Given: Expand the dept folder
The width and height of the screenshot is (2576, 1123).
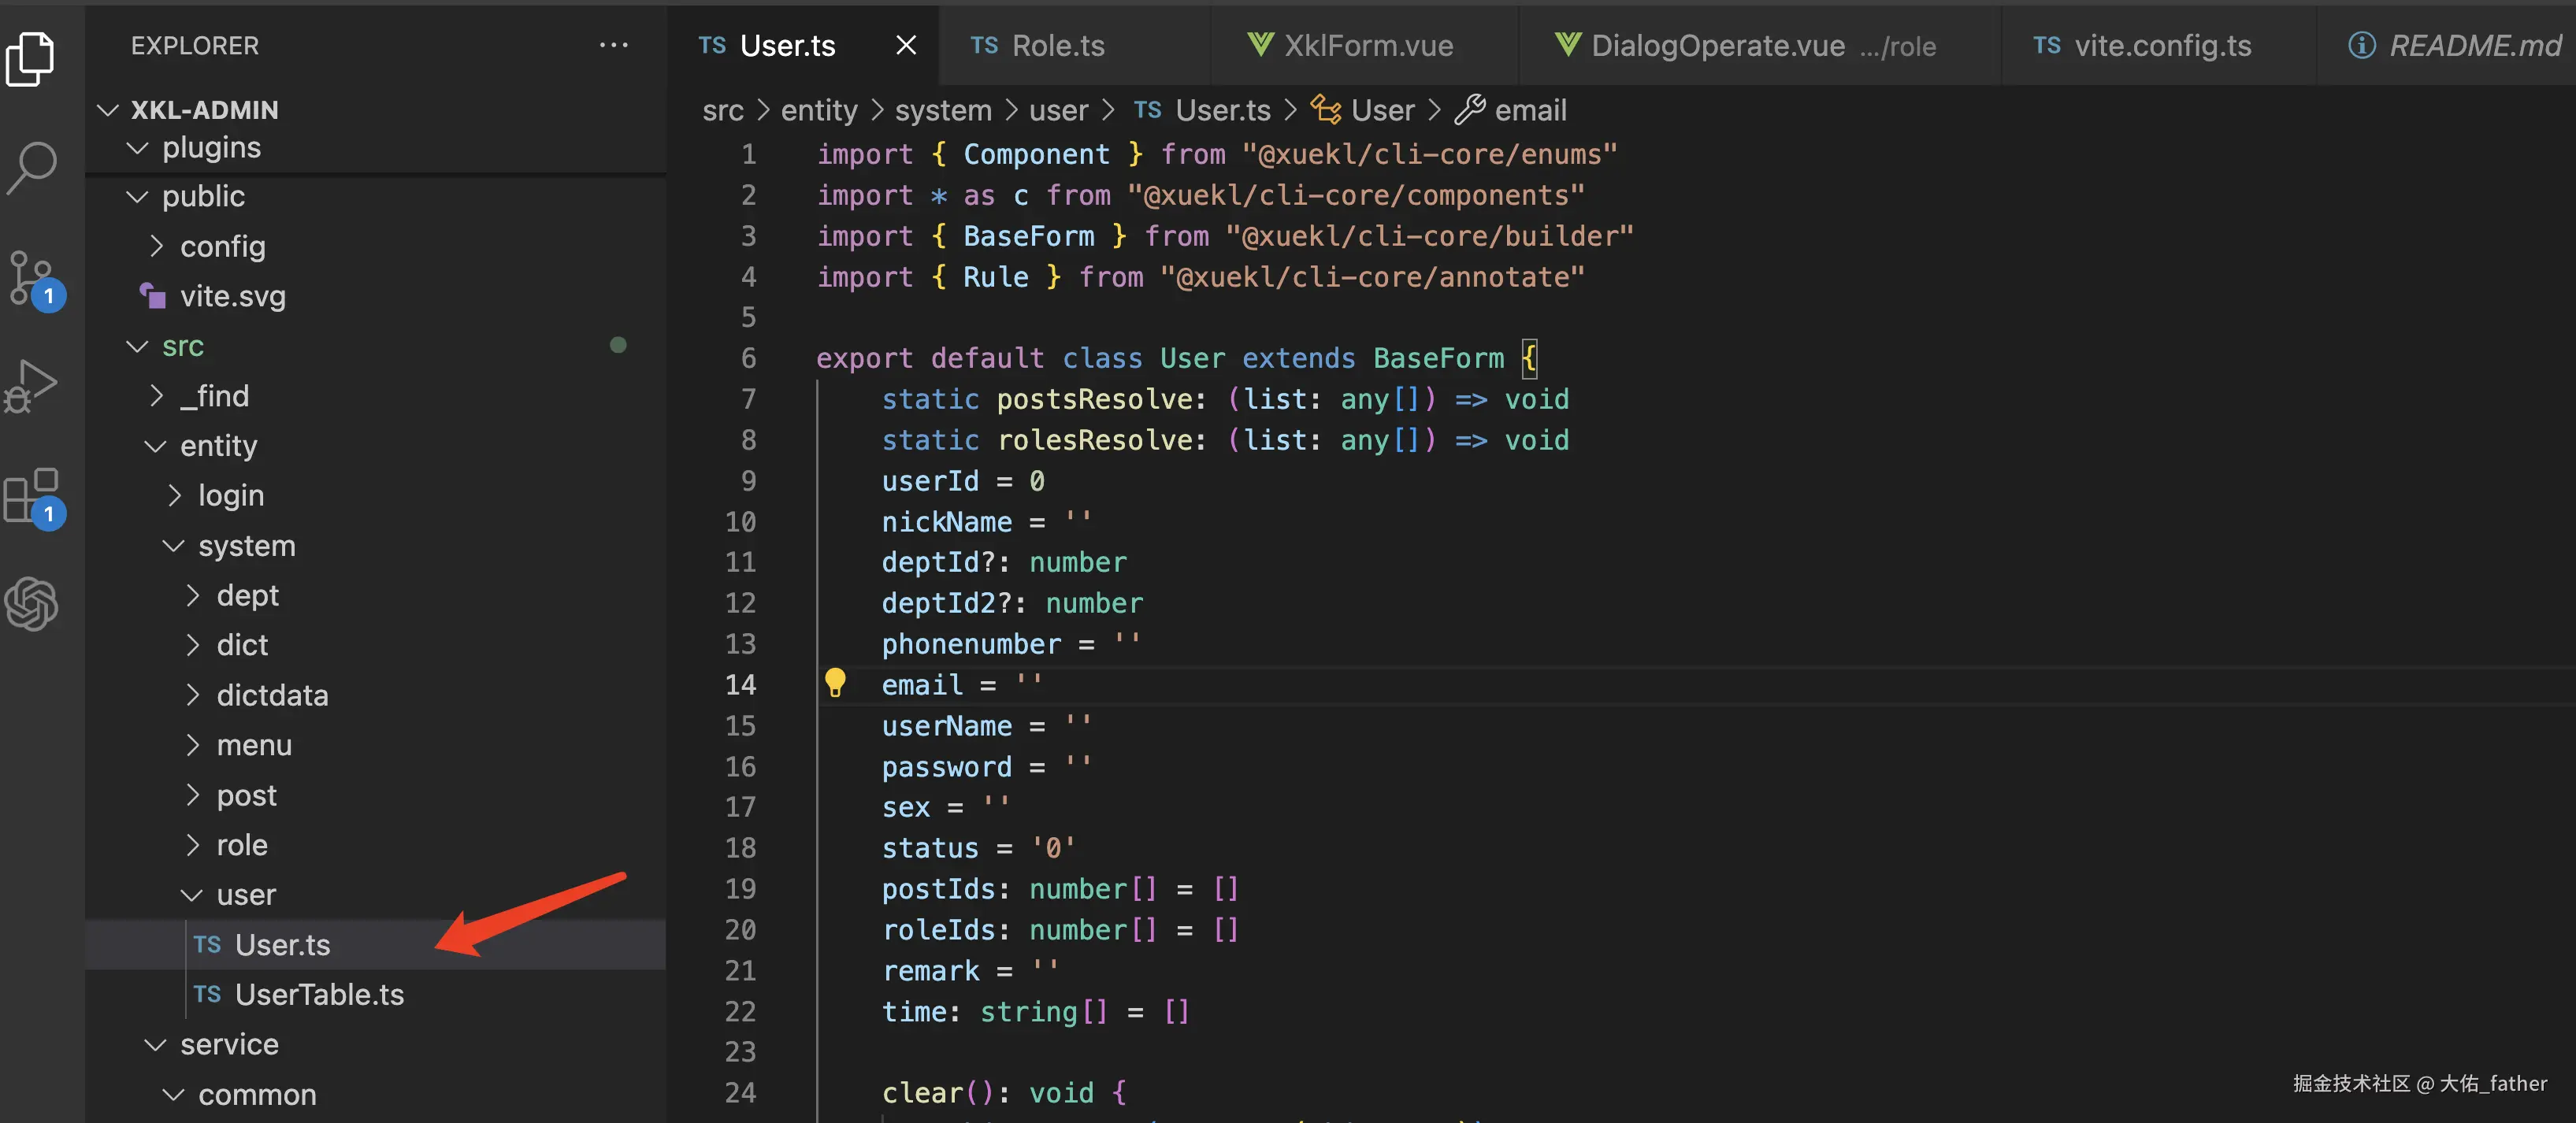Looking at the screenshot, I should [247, 595].
